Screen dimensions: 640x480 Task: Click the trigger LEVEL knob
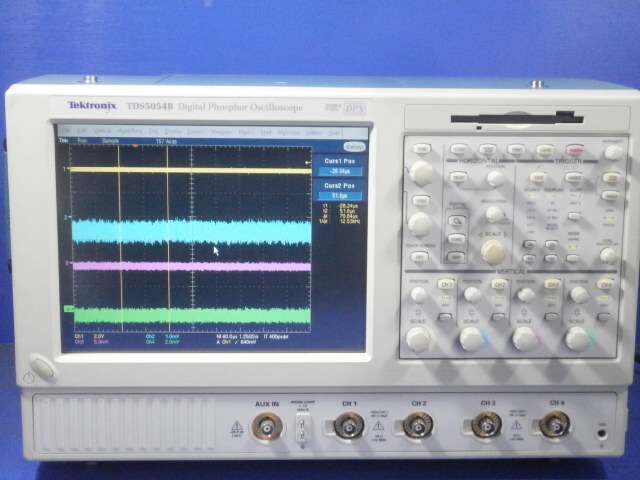pos(609,255)
